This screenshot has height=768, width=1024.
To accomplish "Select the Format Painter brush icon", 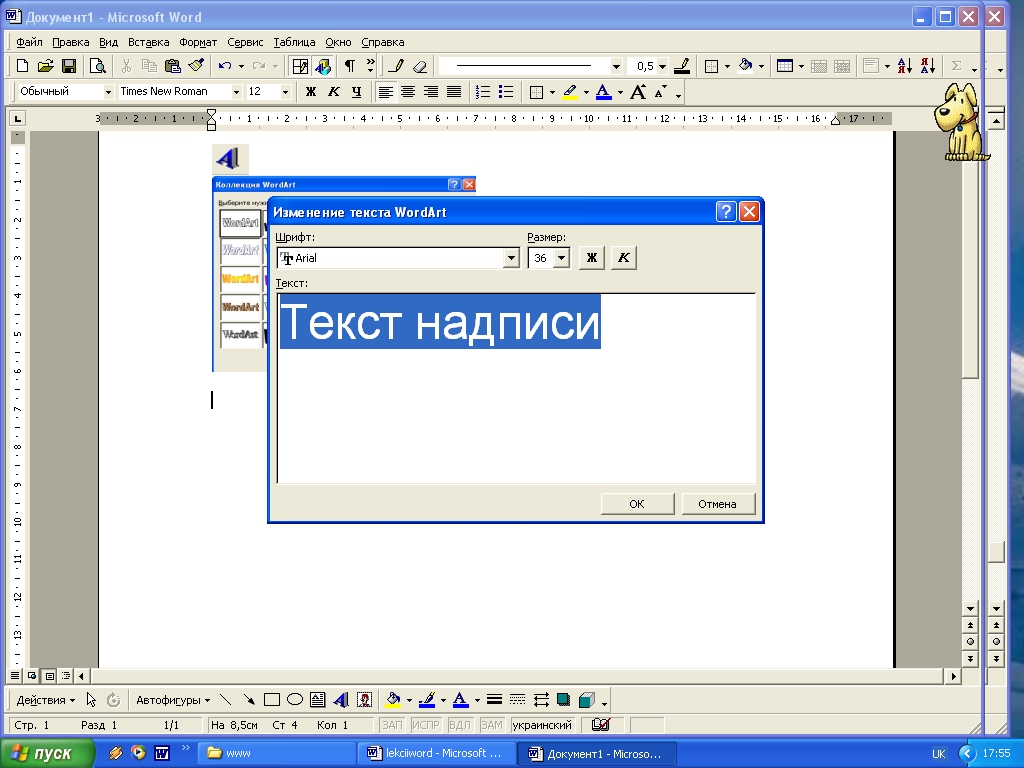I will coord(196,66).
